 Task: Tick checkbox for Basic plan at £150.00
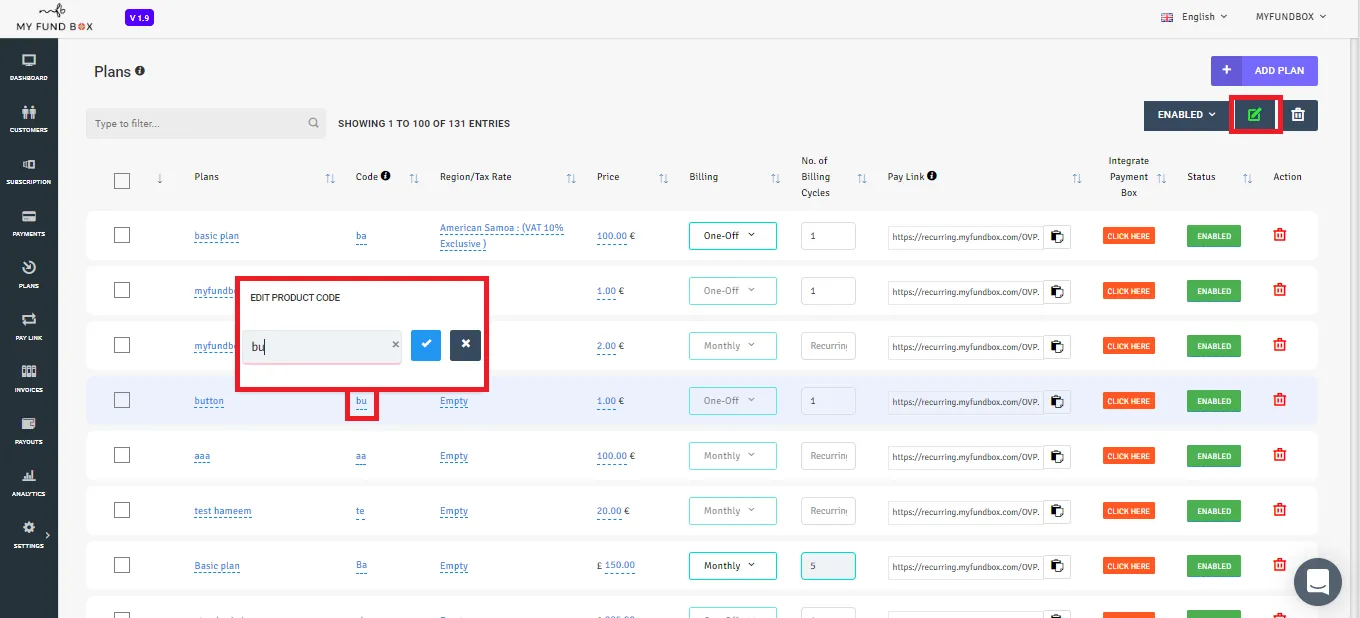pyautogui.click(x=122, y=565)
